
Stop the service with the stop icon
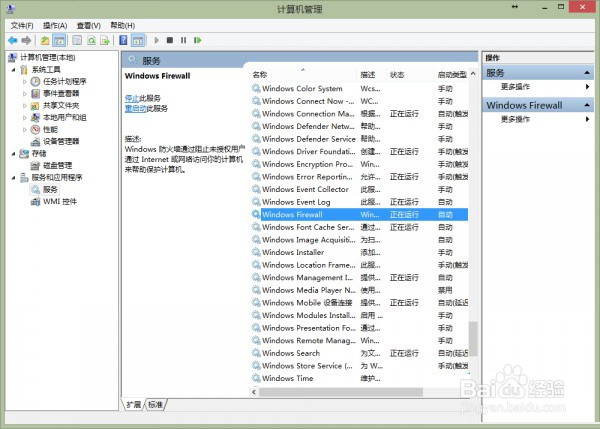tap(170, 40)
